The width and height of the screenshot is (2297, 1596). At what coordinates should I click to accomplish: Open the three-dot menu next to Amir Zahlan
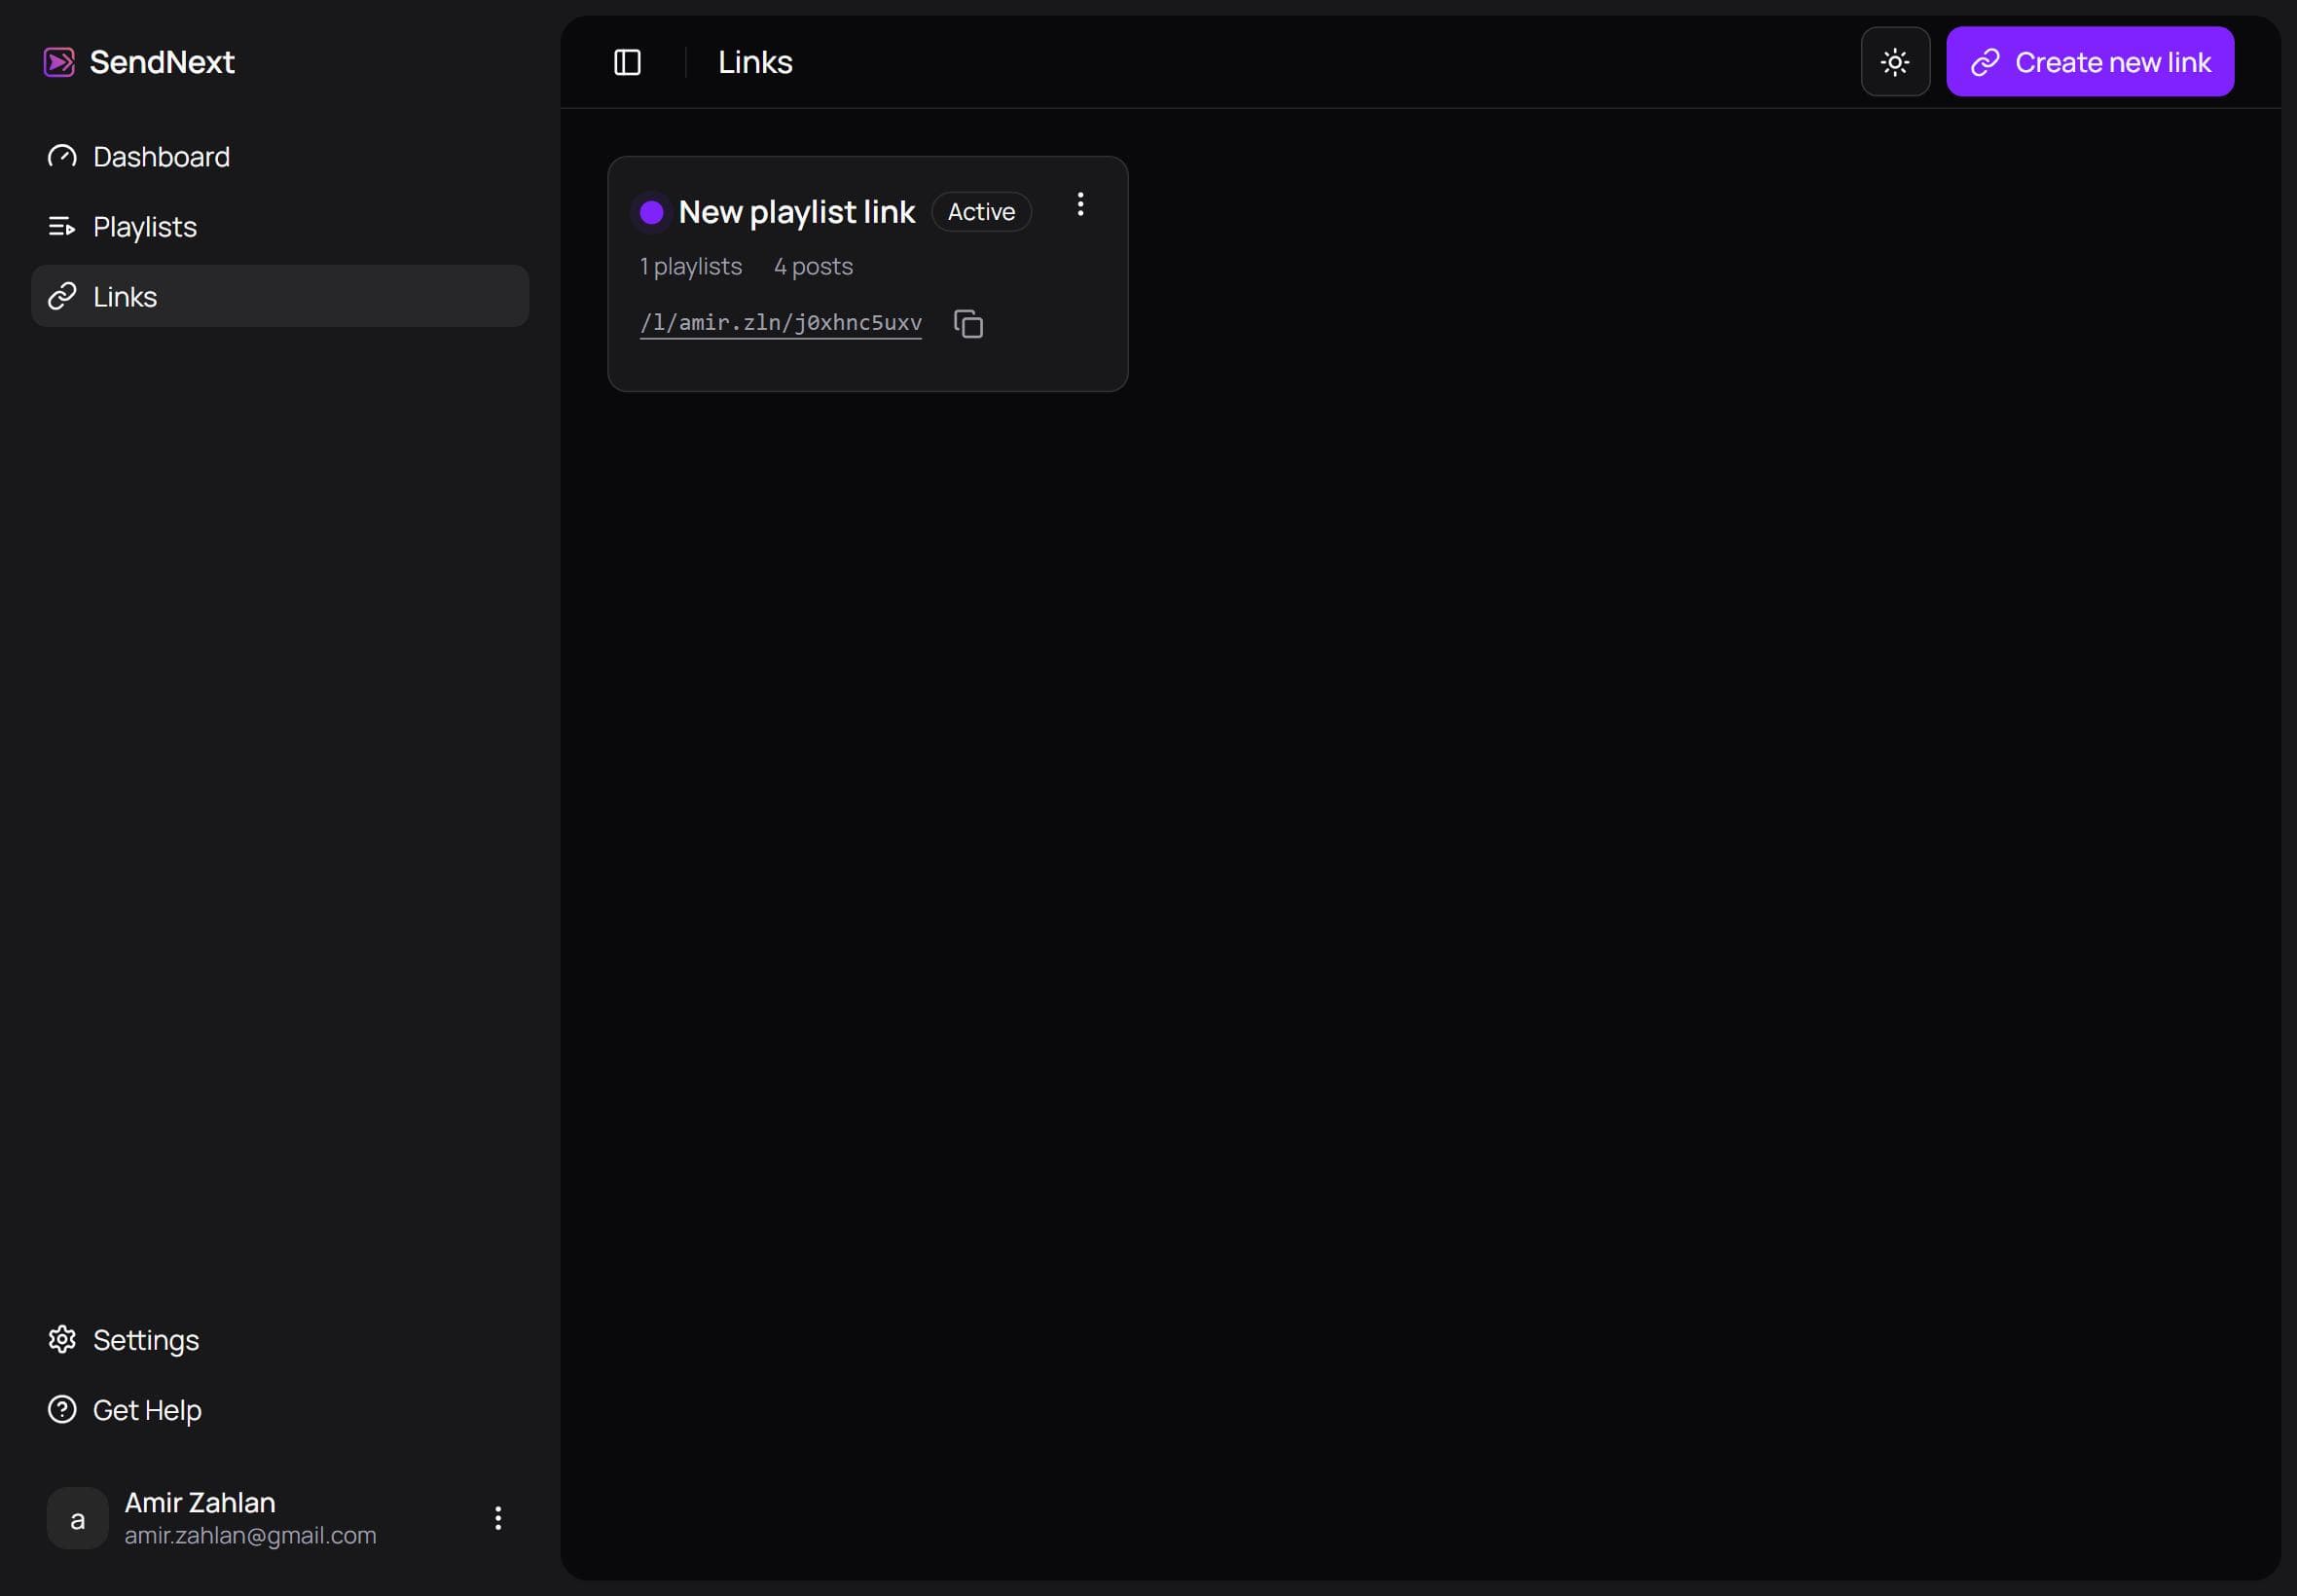(x=498, y=1517)
